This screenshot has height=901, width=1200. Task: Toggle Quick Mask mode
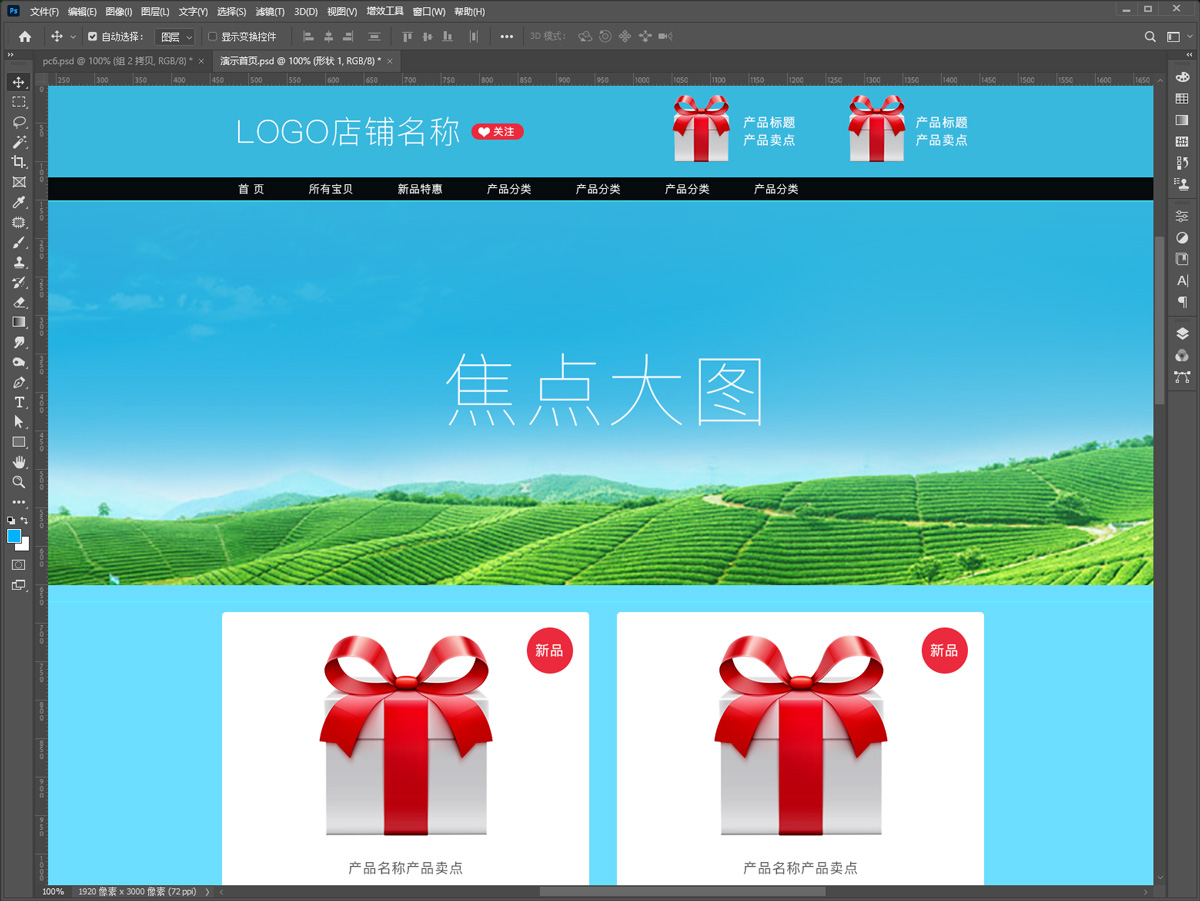(18, 565)
